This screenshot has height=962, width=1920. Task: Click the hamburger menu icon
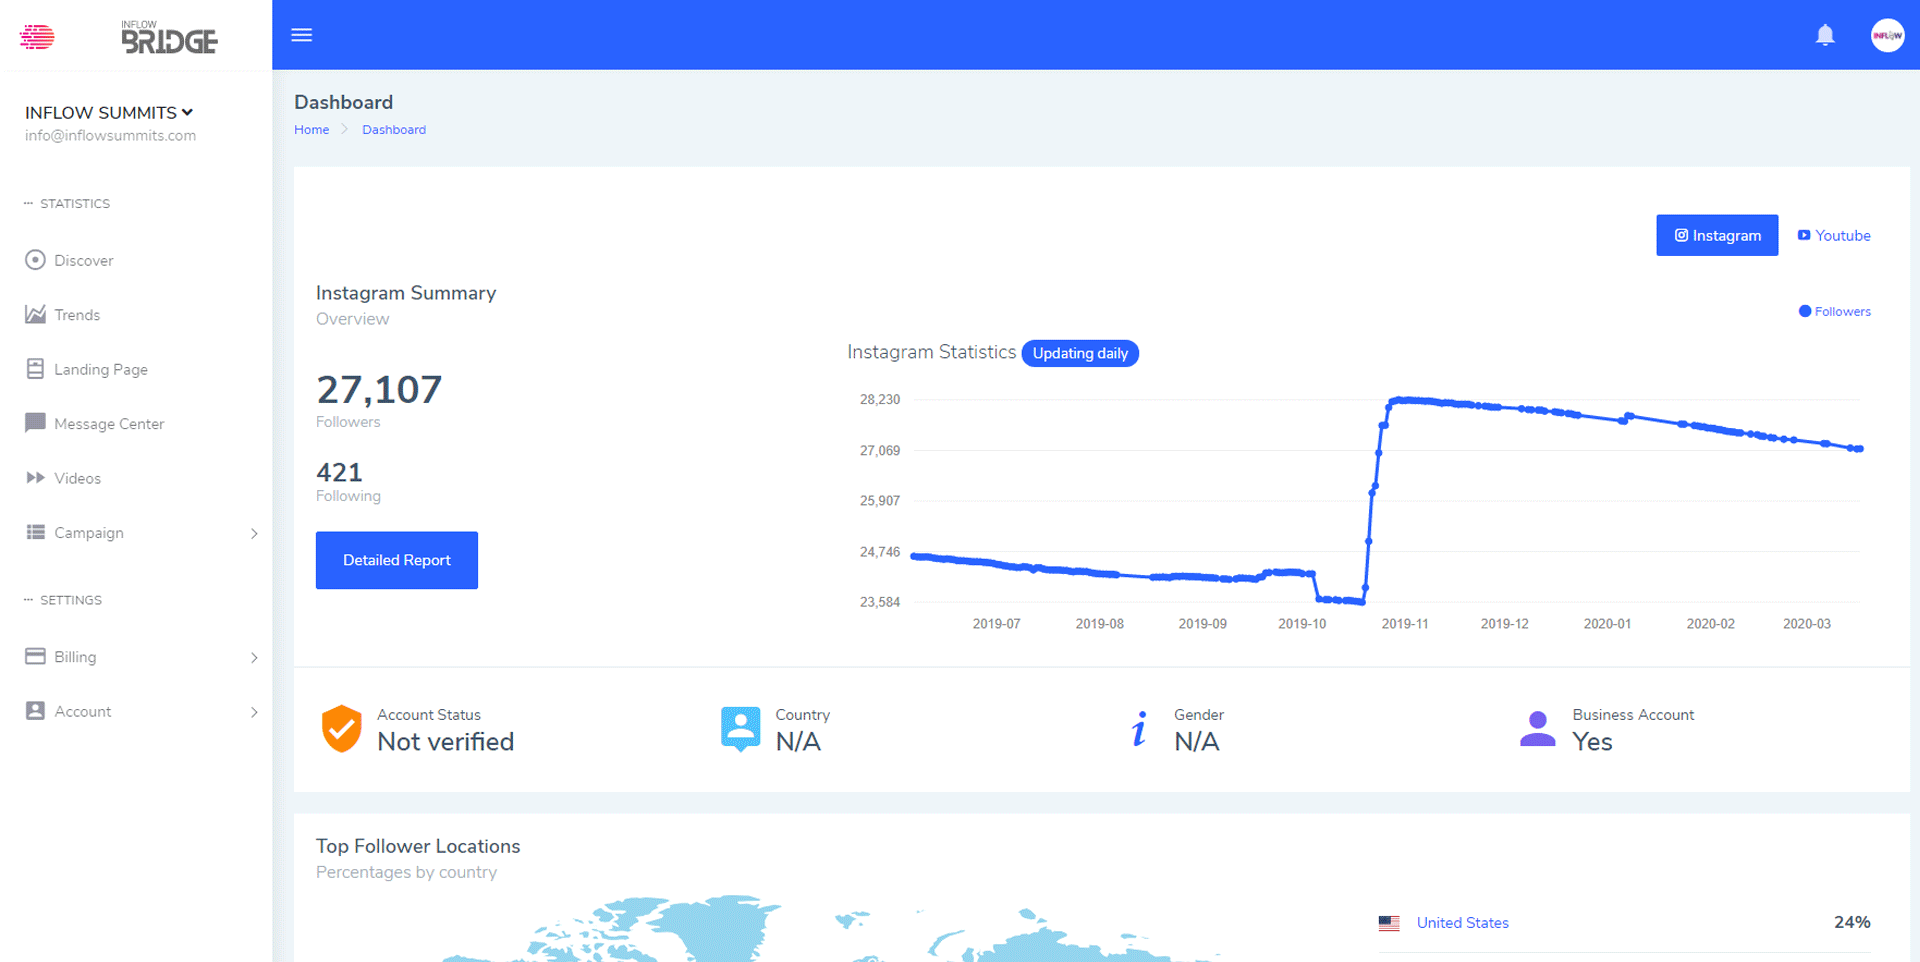[x=301, y=35]
